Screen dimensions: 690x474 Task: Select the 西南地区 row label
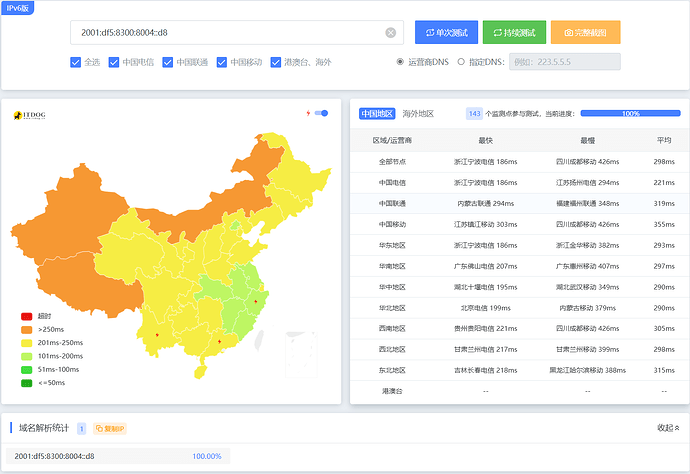[392, 328]
